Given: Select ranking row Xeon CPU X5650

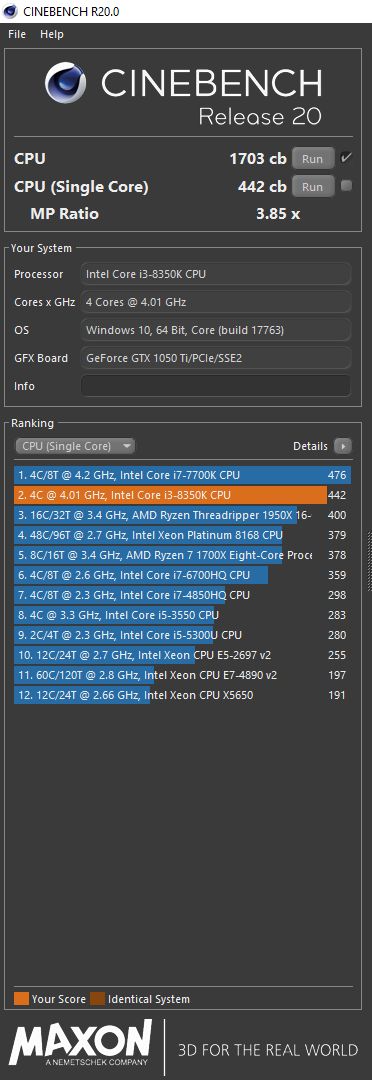Looking at the screenshot, I should (x=183, y=695).
